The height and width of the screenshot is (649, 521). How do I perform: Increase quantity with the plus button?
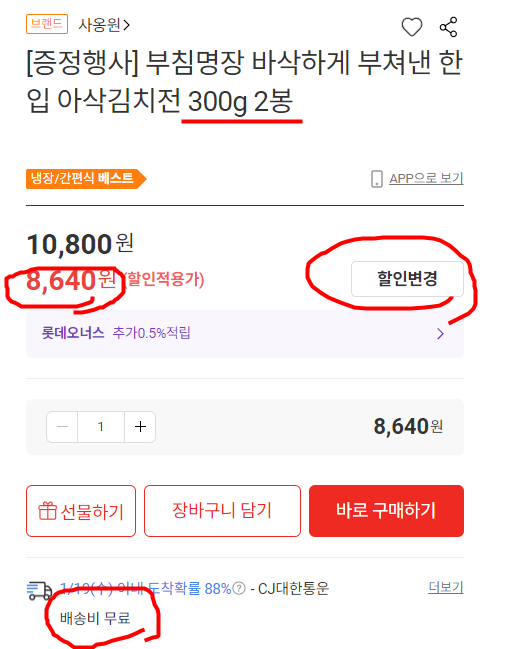[x=140, y=427]
